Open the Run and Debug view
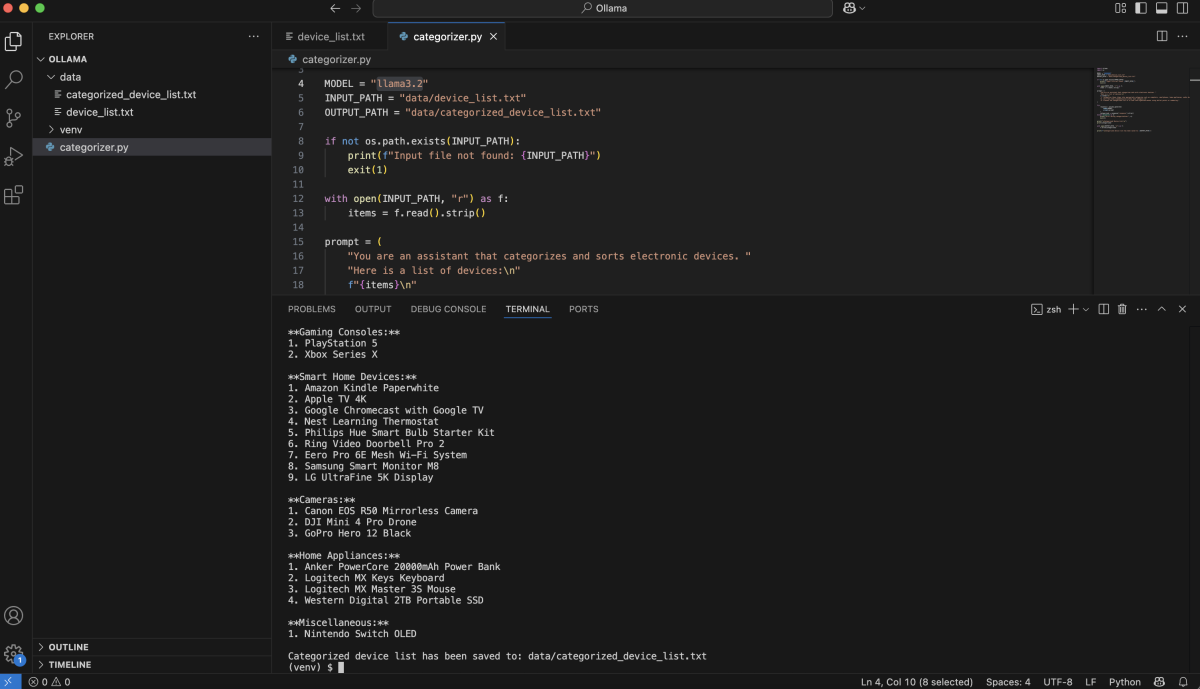 (14, 157)
